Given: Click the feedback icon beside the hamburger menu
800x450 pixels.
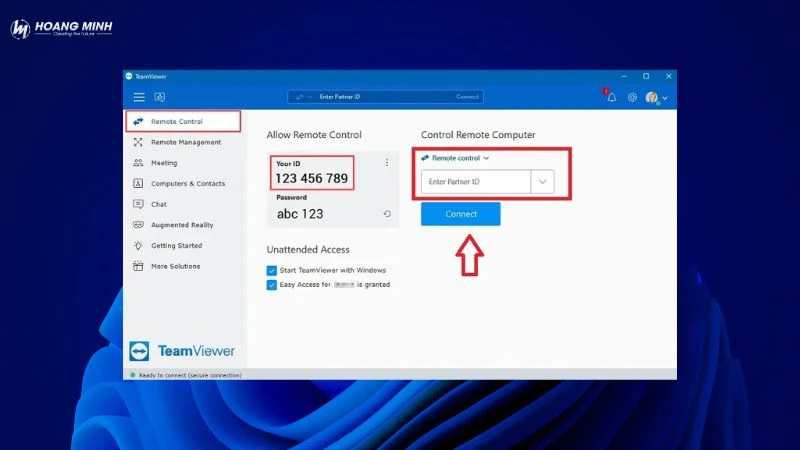Looking at the screenshot, I should click(x=160, y=97).
